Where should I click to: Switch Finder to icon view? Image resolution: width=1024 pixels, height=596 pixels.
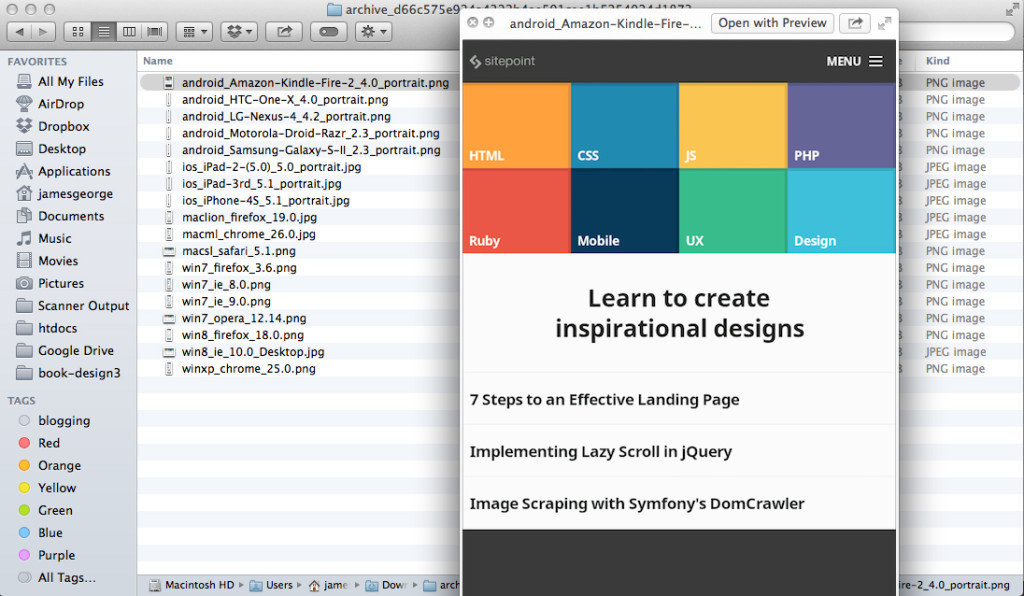77,31
